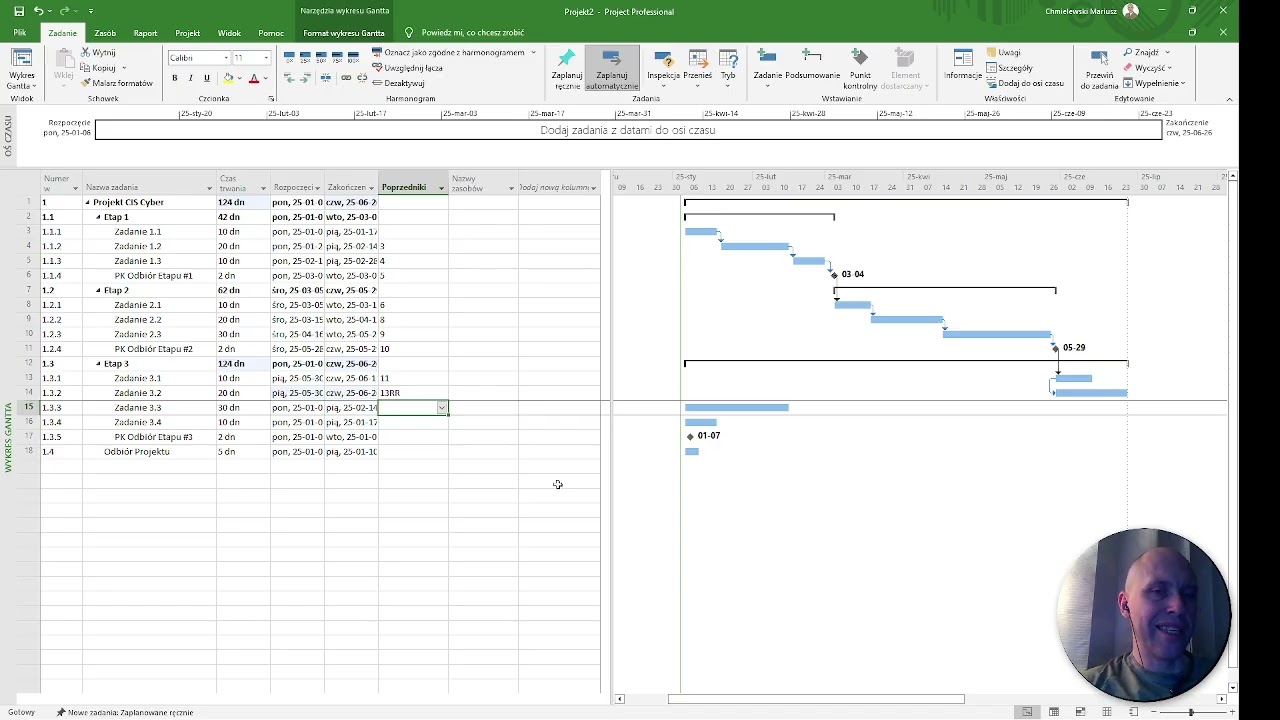
Task: Select the Malarz formatów brush tool
Action: [x=116, y=83]
